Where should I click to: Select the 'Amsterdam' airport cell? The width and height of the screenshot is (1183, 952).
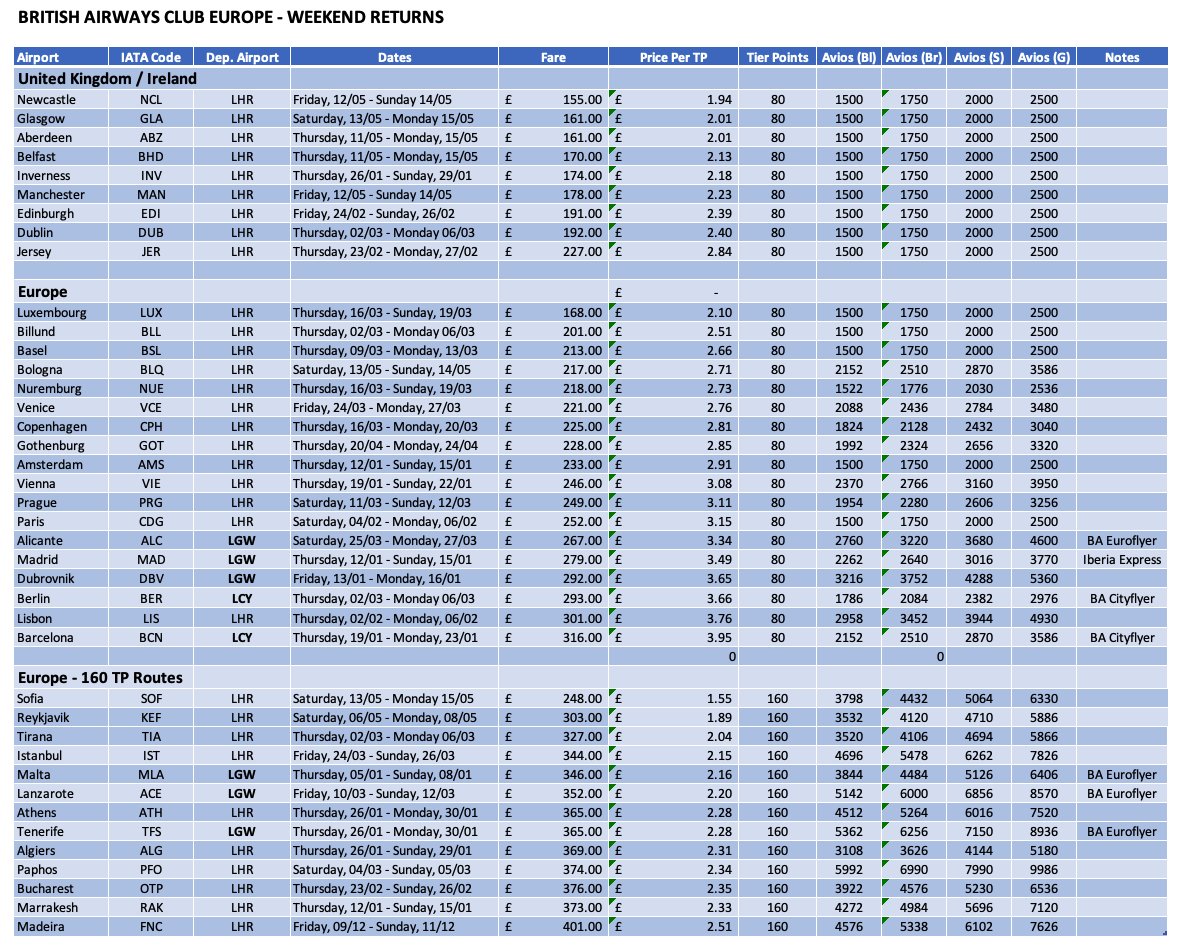point(61,465)
